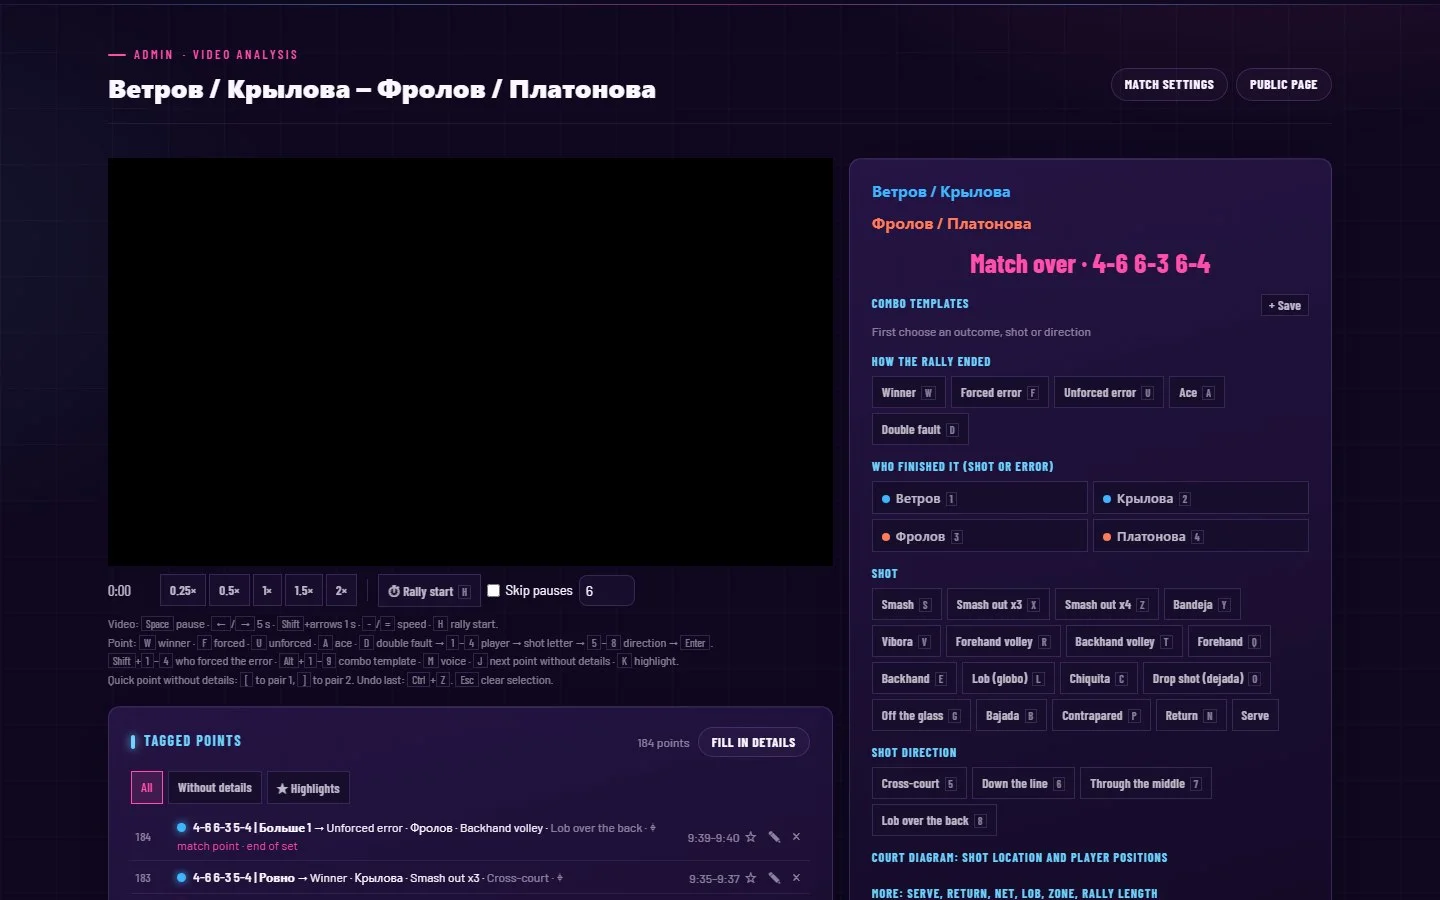The width and height of the screenshot is (1440, 900).
Task: Click the Fill in details button
Action: [753, 742]
